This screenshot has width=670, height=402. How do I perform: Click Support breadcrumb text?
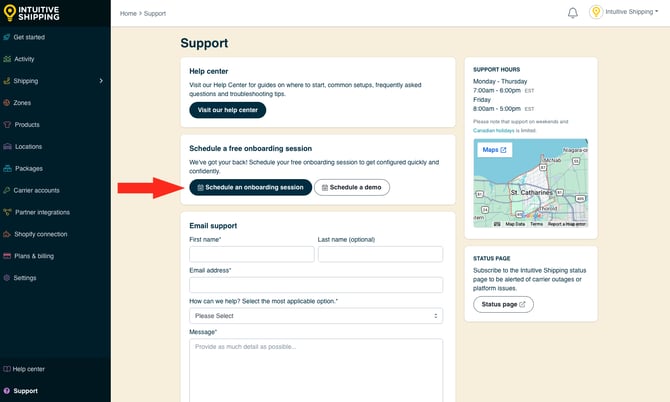click(155, 13)
